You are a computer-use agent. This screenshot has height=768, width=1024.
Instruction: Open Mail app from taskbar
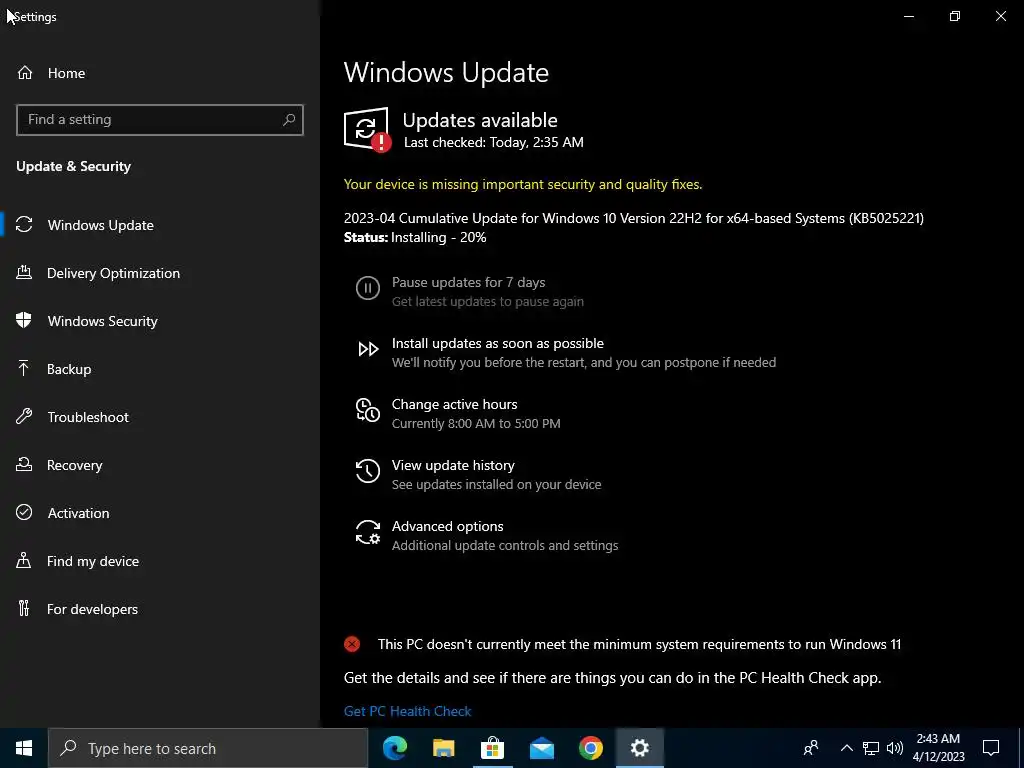pos(541,748)
